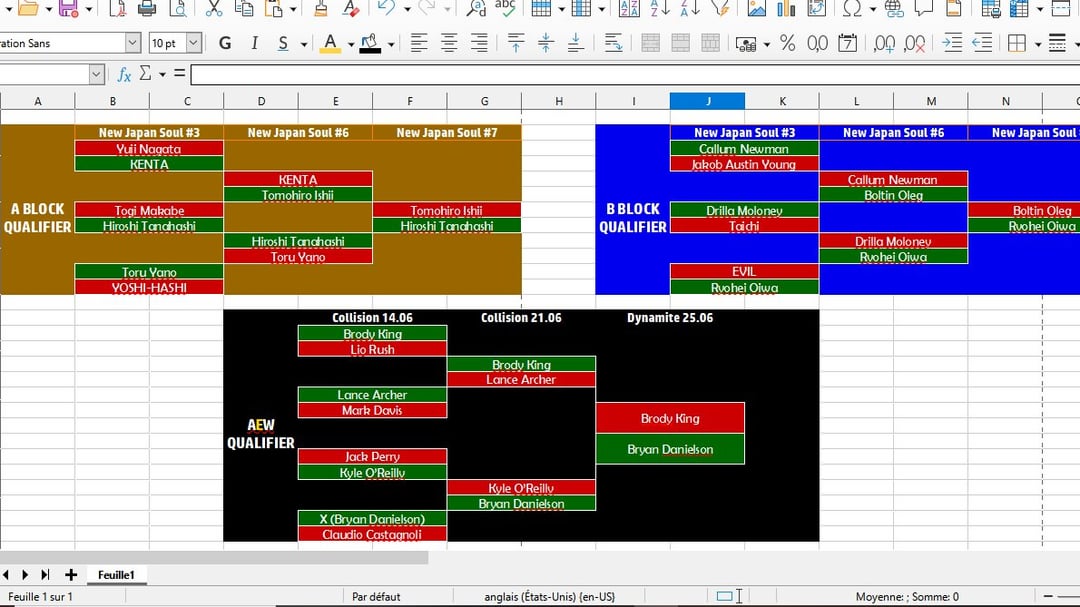Insert a special character (Omega)
This screenshot has width=1080, height=607.
click(852, 8)
